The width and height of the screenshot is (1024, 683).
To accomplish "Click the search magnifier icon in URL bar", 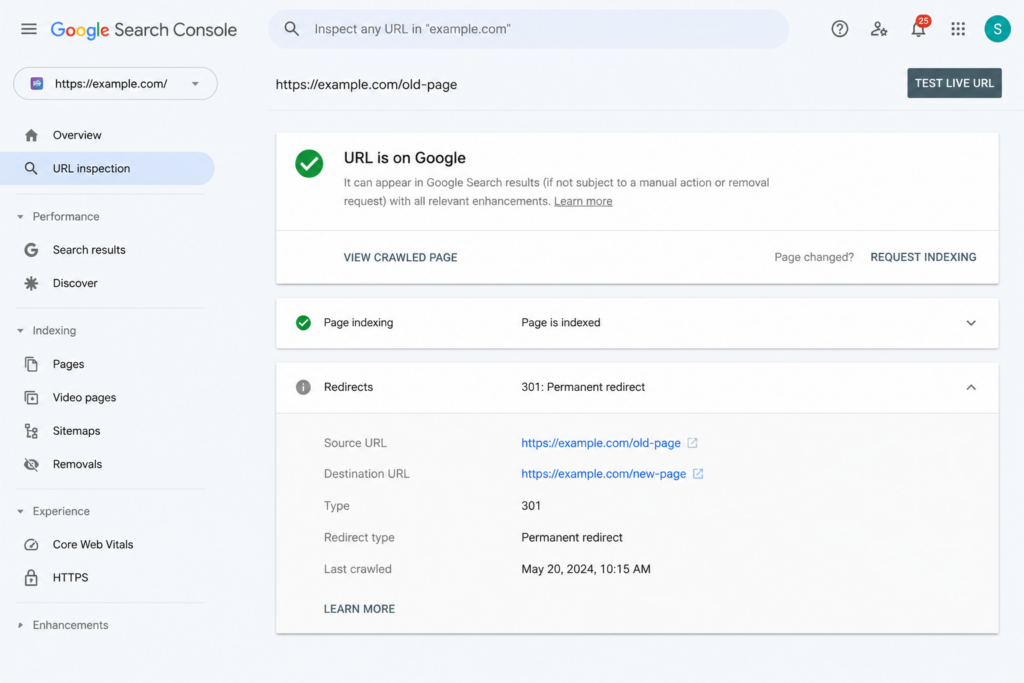I will point(291,29).
